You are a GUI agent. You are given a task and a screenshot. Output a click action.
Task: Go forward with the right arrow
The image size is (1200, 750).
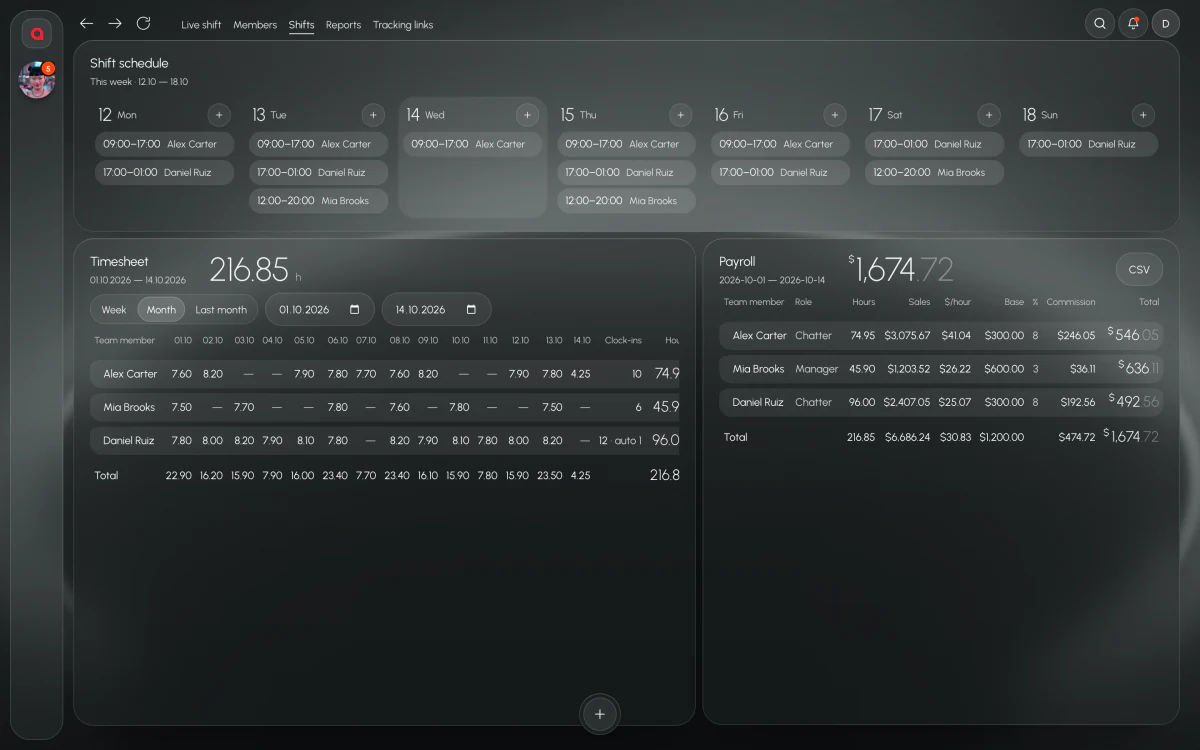tap(115, 23)
